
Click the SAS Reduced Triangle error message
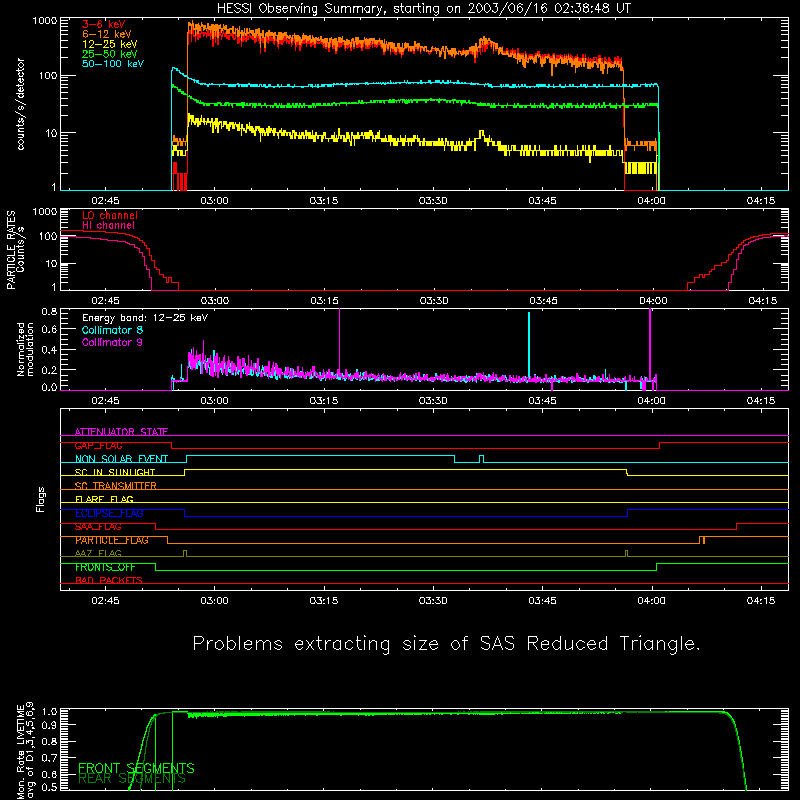[446, 644]
